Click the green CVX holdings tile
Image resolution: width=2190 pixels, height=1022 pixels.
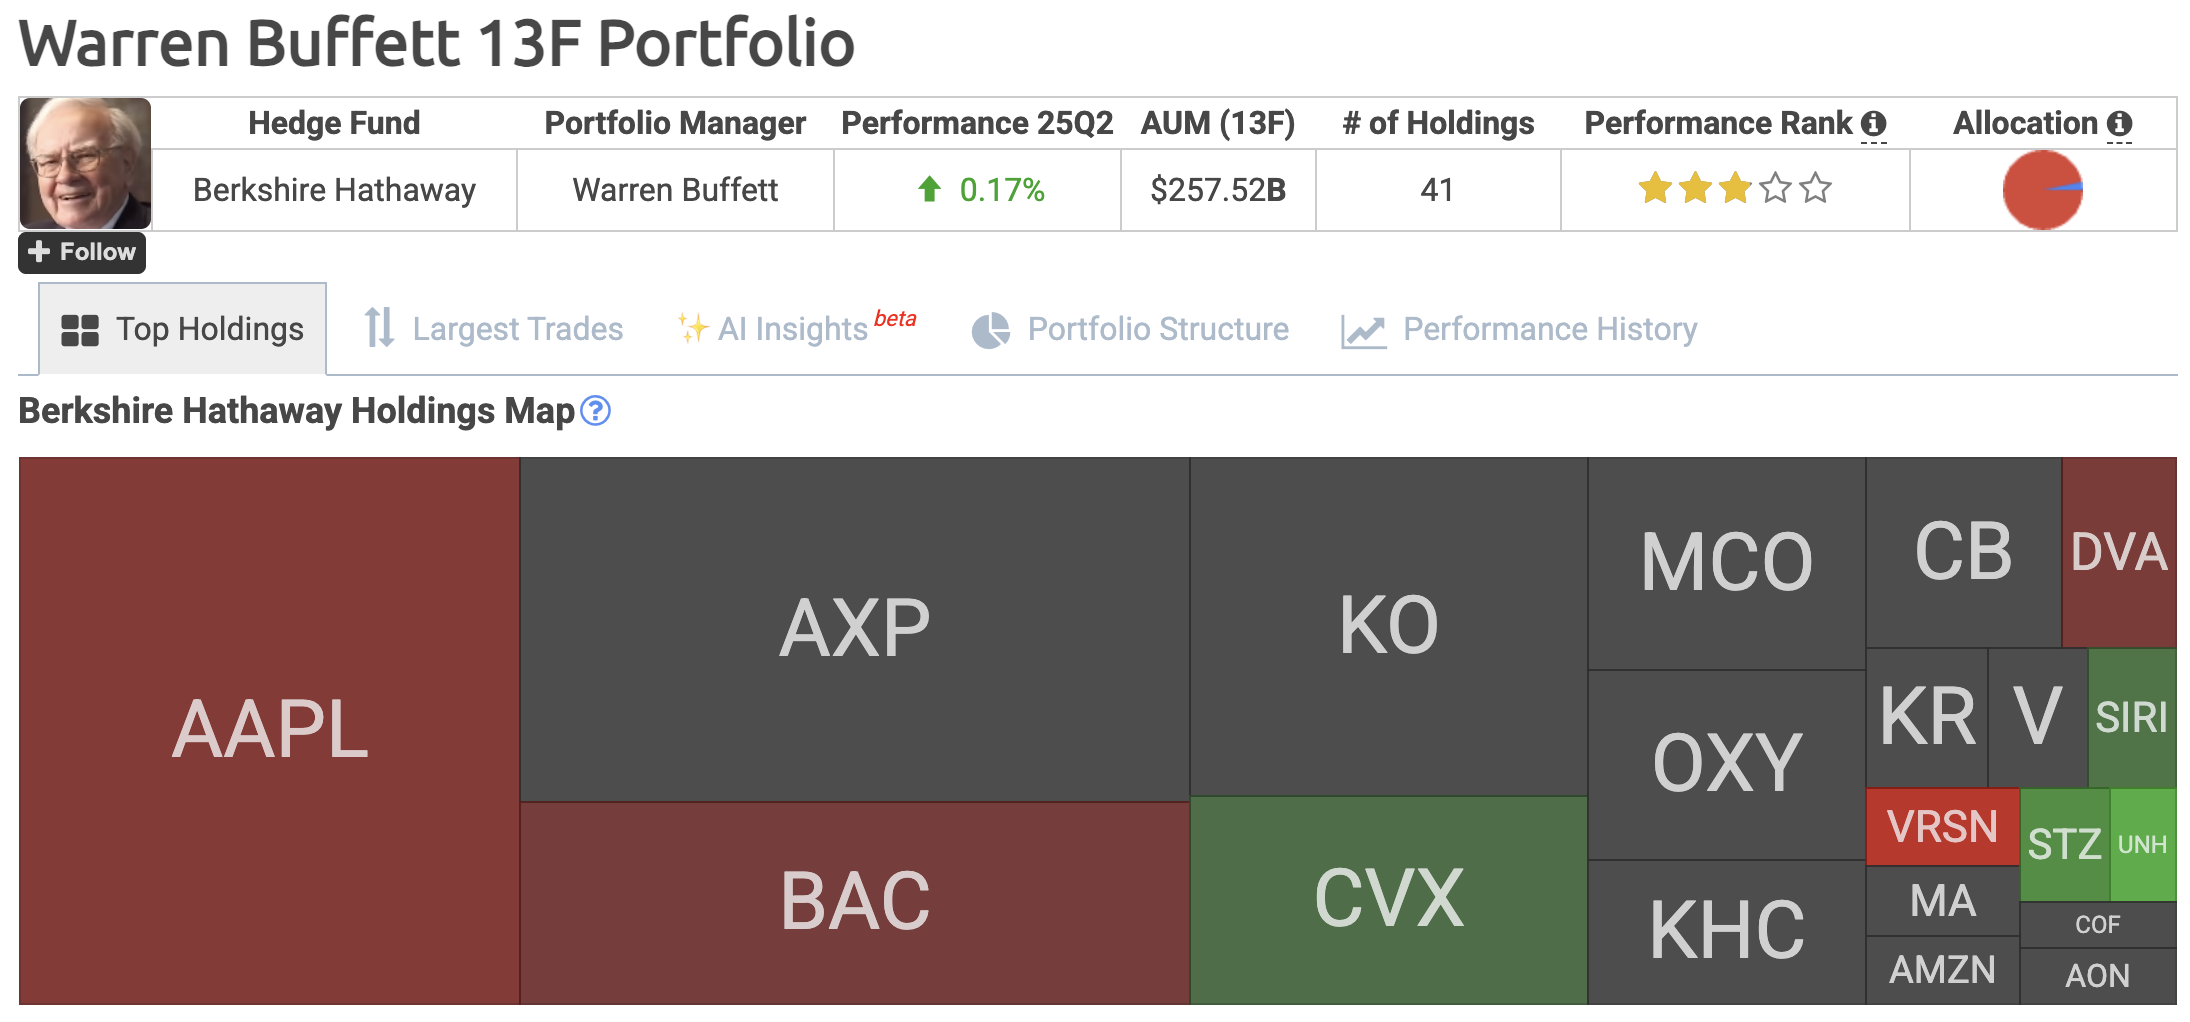click(x=1388, y=899)
